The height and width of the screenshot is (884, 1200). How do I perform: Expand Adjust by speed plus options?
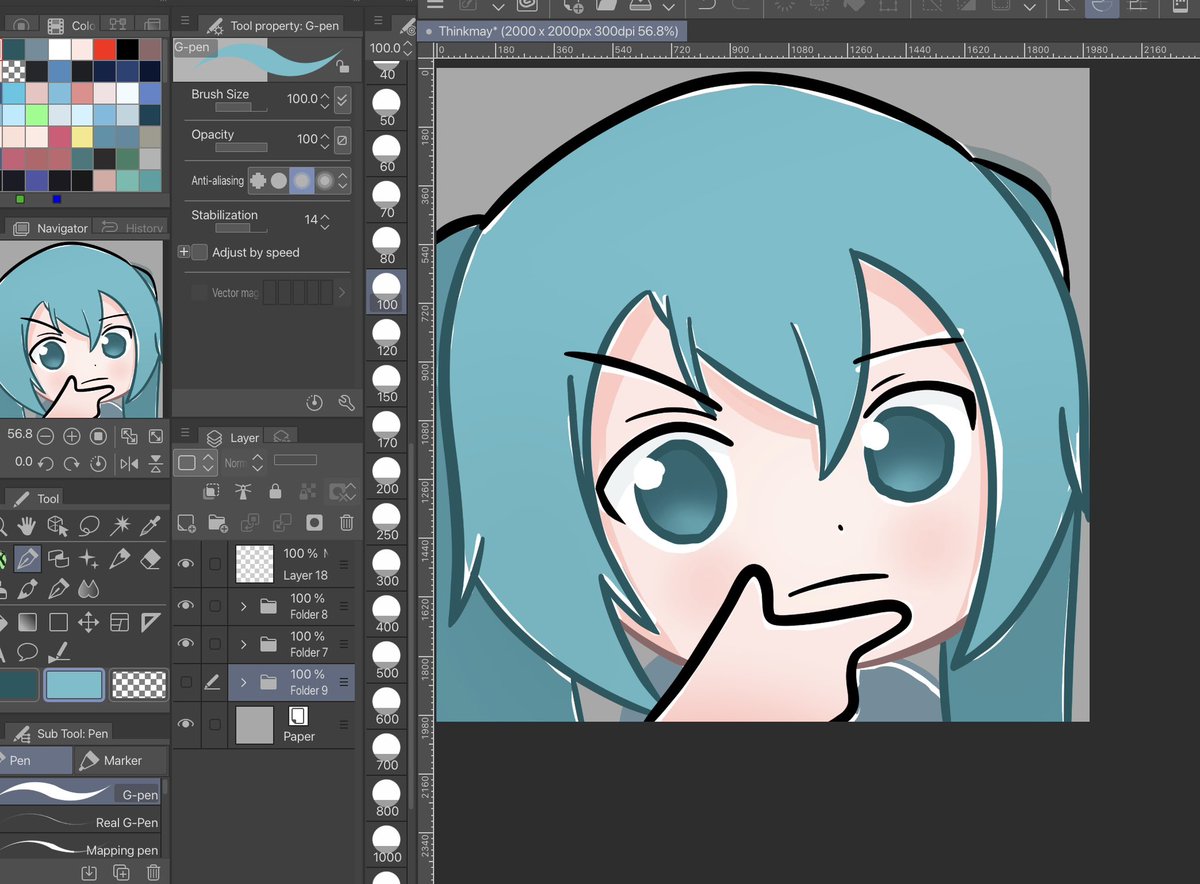pos(183,252)
